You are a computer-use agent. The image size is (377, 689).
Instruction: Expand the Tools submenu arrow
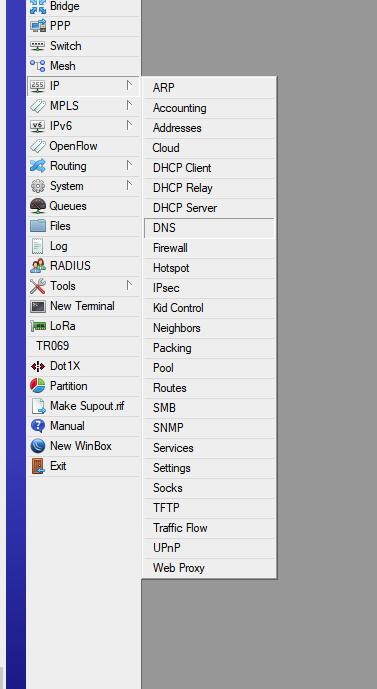pos(129,286)
